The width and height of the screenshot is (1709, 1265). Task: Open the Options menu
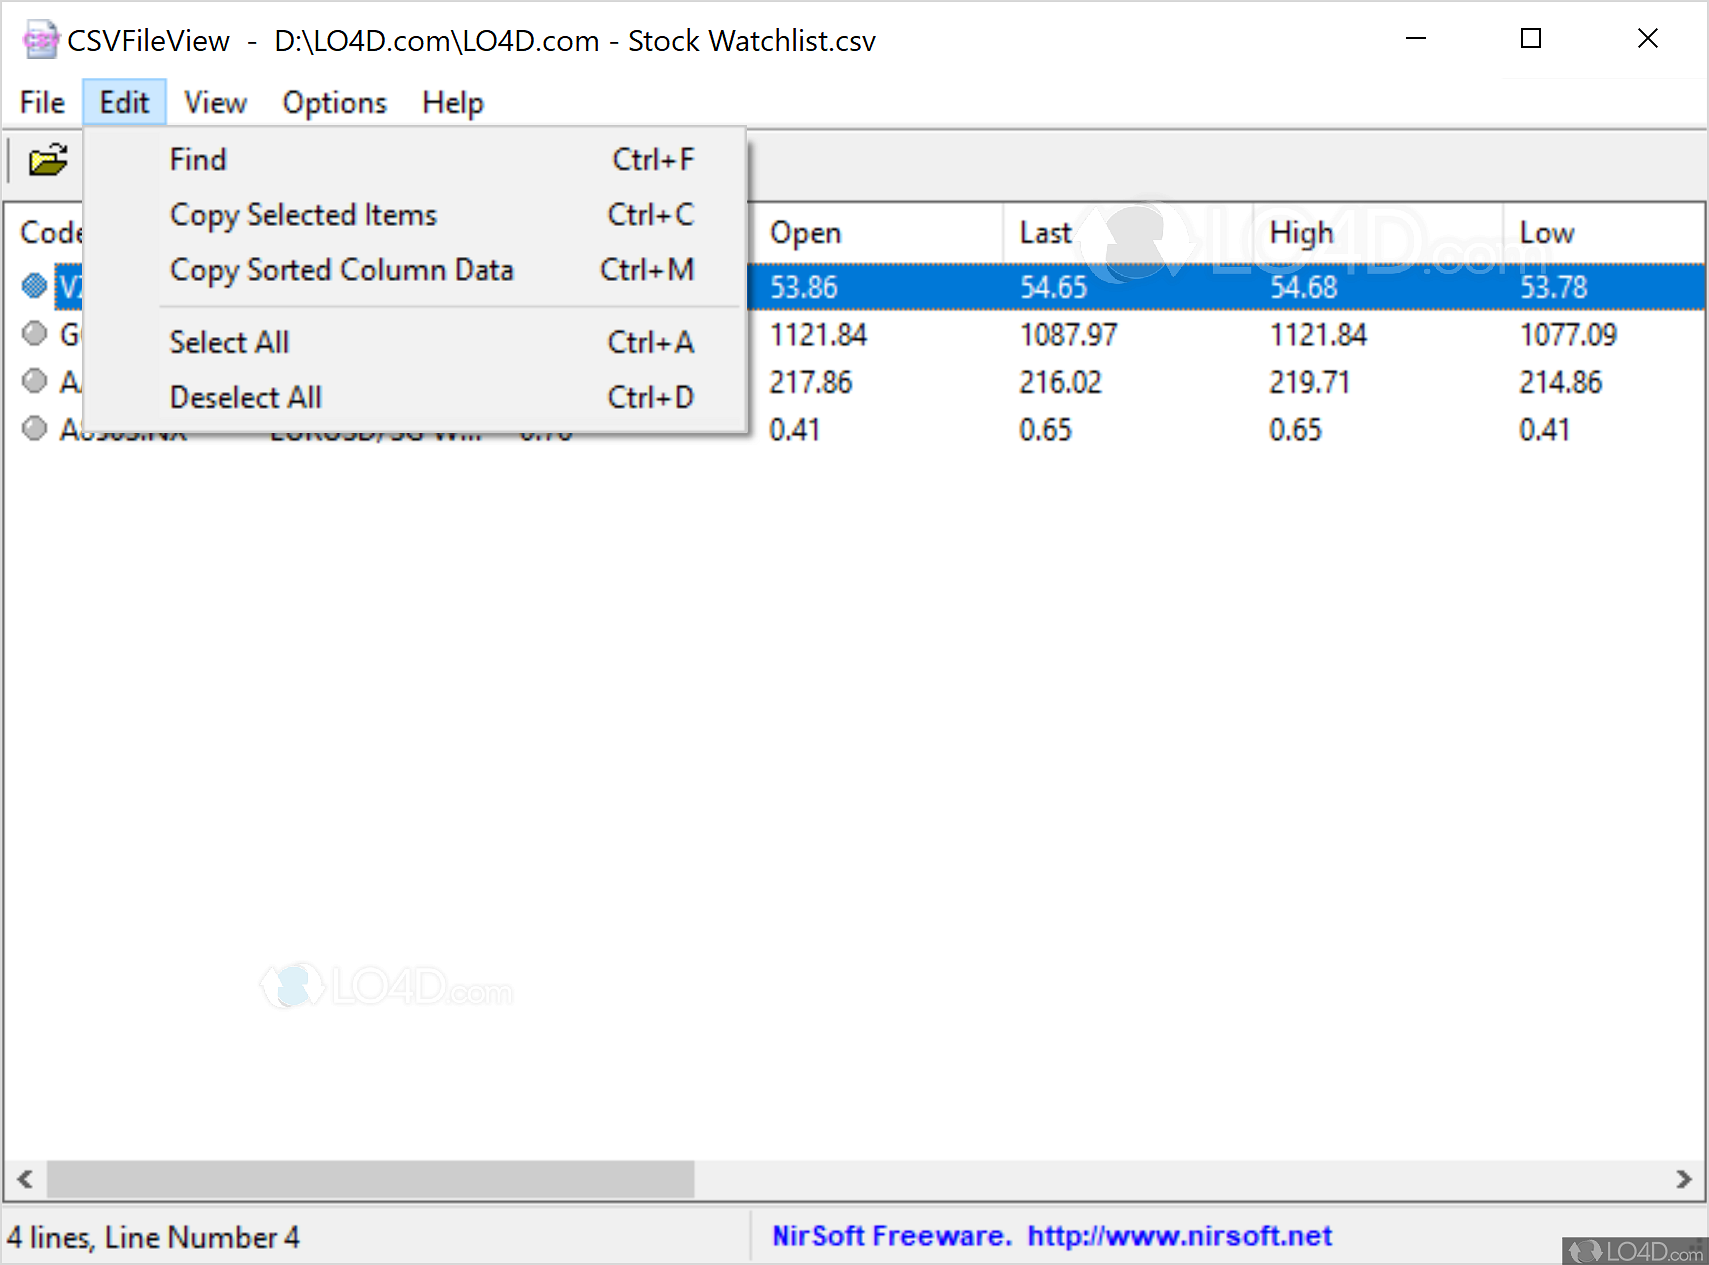334,102
